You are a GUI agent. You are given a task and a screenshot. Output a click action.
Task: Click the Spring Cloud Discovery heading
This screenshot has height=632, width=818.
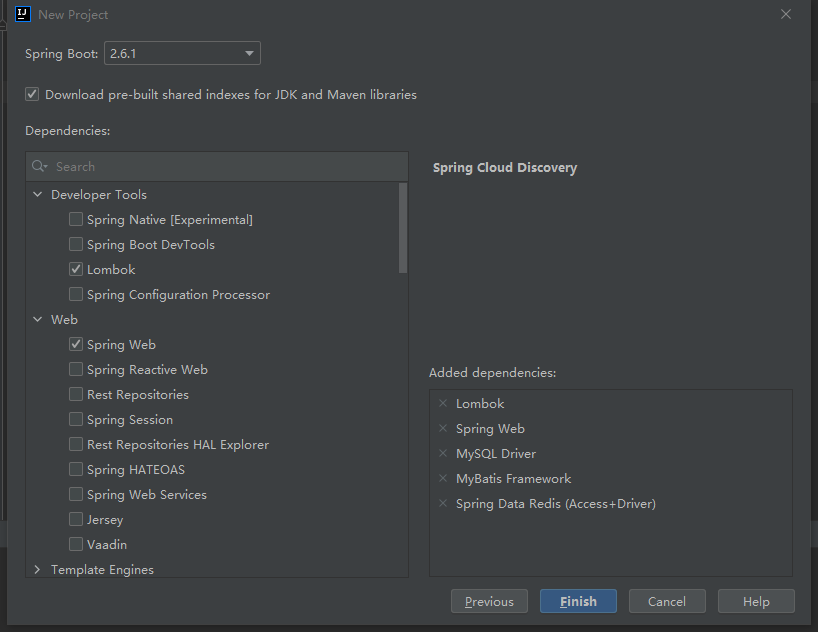coord(505,168)
